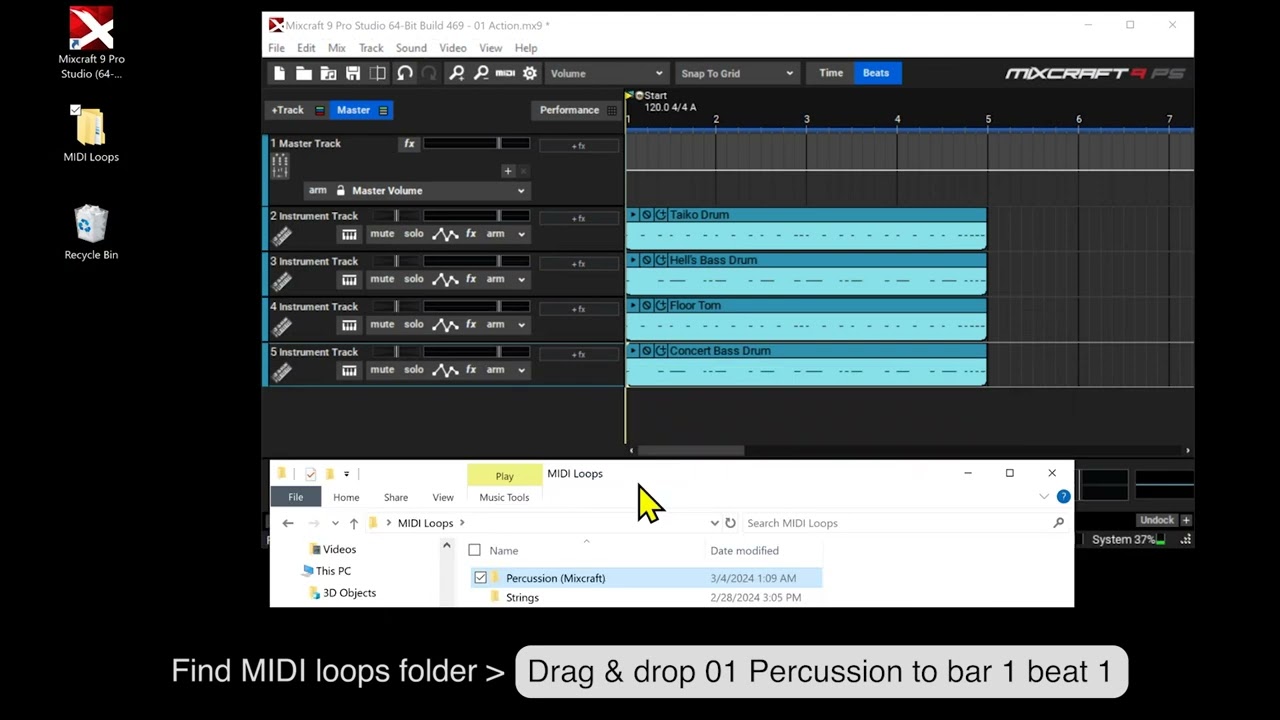This screenshot has height=720, width=1280.
Task: Open preferences via the gear icon
Action: tap(530, 73)
